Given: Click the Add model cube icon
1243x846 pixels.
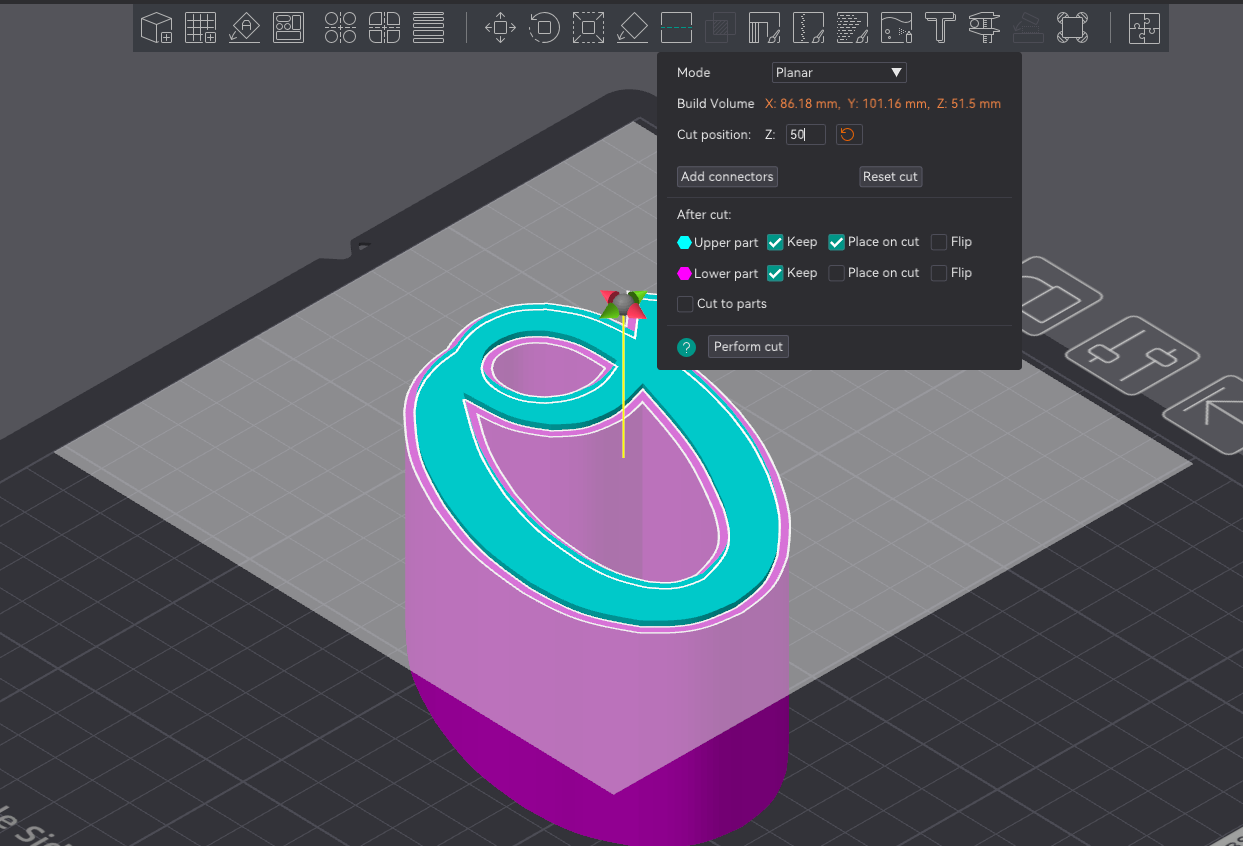Looking at the screenshot, I should click(x=156, y=27).
